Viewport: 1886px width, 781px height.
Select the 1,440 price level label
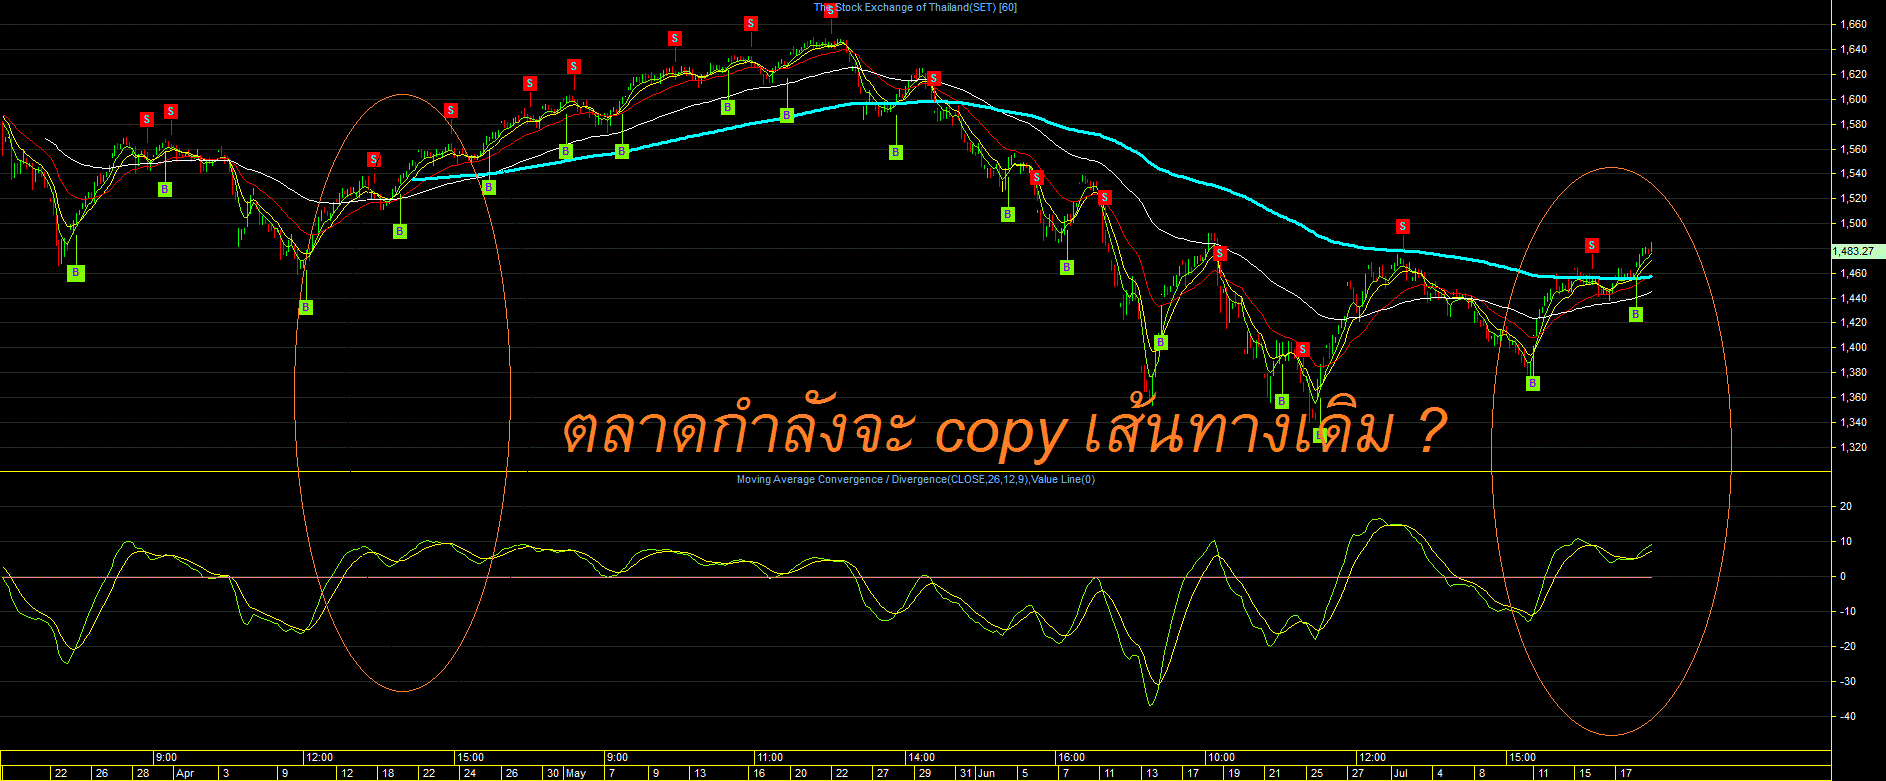pyautogui.click(x=1853, y=298)
